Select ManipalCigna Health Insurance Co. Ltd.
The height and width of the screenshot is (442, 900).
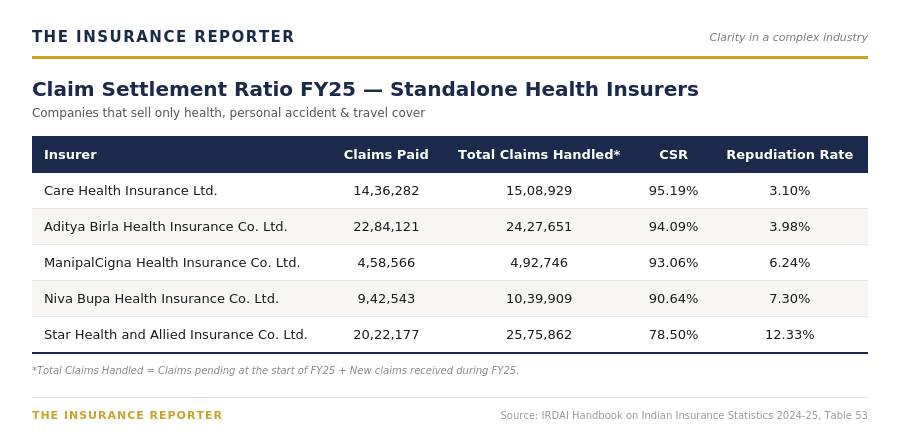[172, 263]
